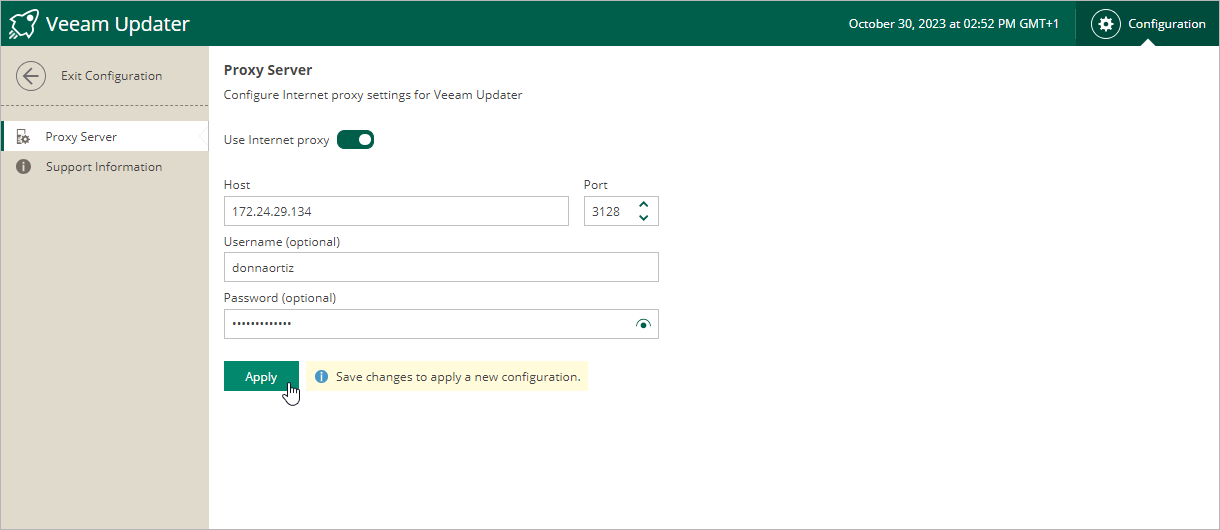Image resolution: width=1220 pixels, height=530 pixels.
Task: Click the Veeam Updater rocket logo
Action: (x=24, y=23)
